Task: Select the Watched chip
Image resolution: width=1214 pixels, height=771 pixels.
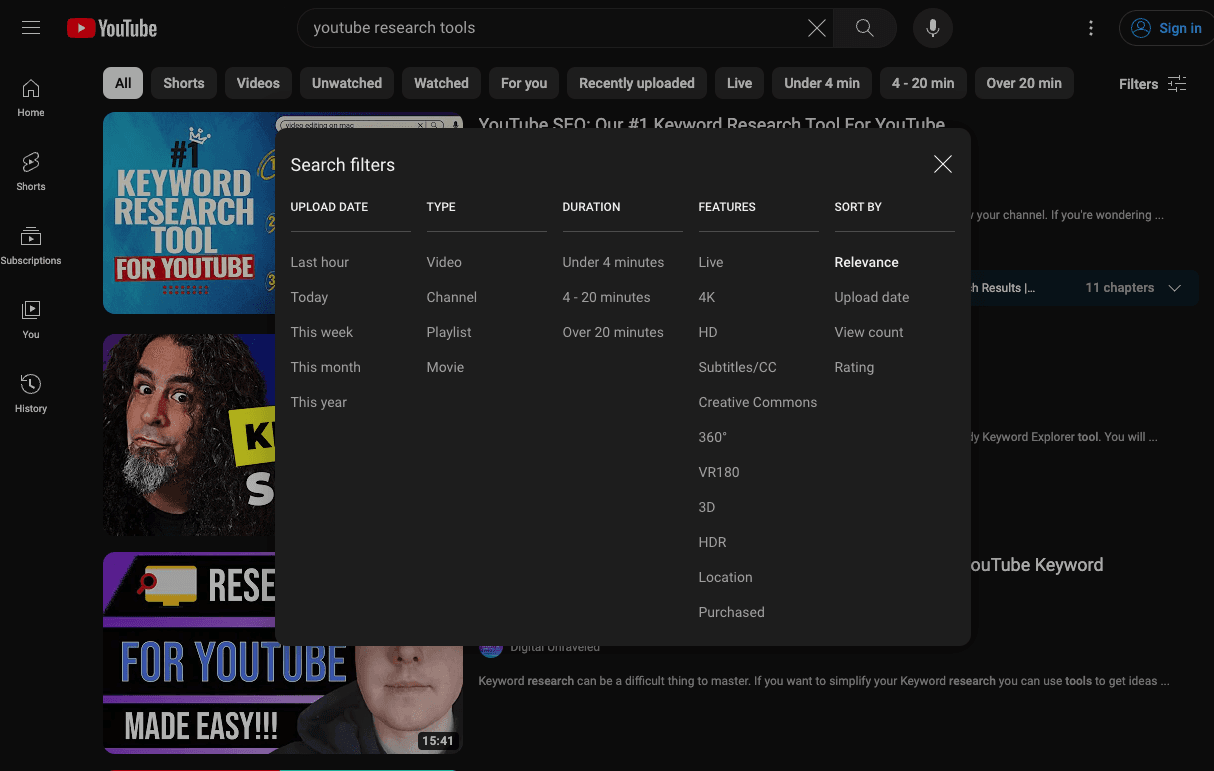Action: pyautogui.click(x=441, y=83)
